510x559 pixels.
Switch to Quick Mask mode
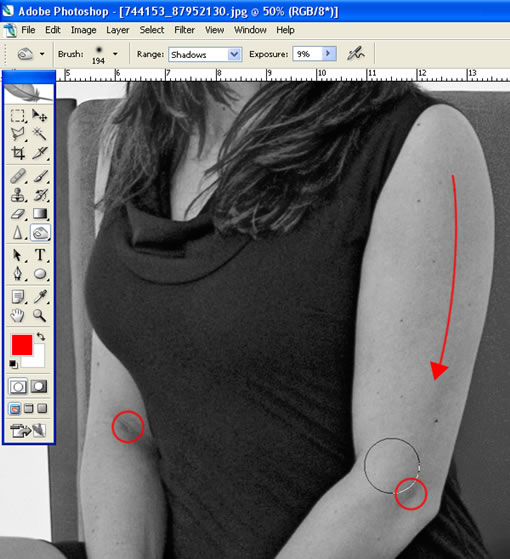coord(39,386)
